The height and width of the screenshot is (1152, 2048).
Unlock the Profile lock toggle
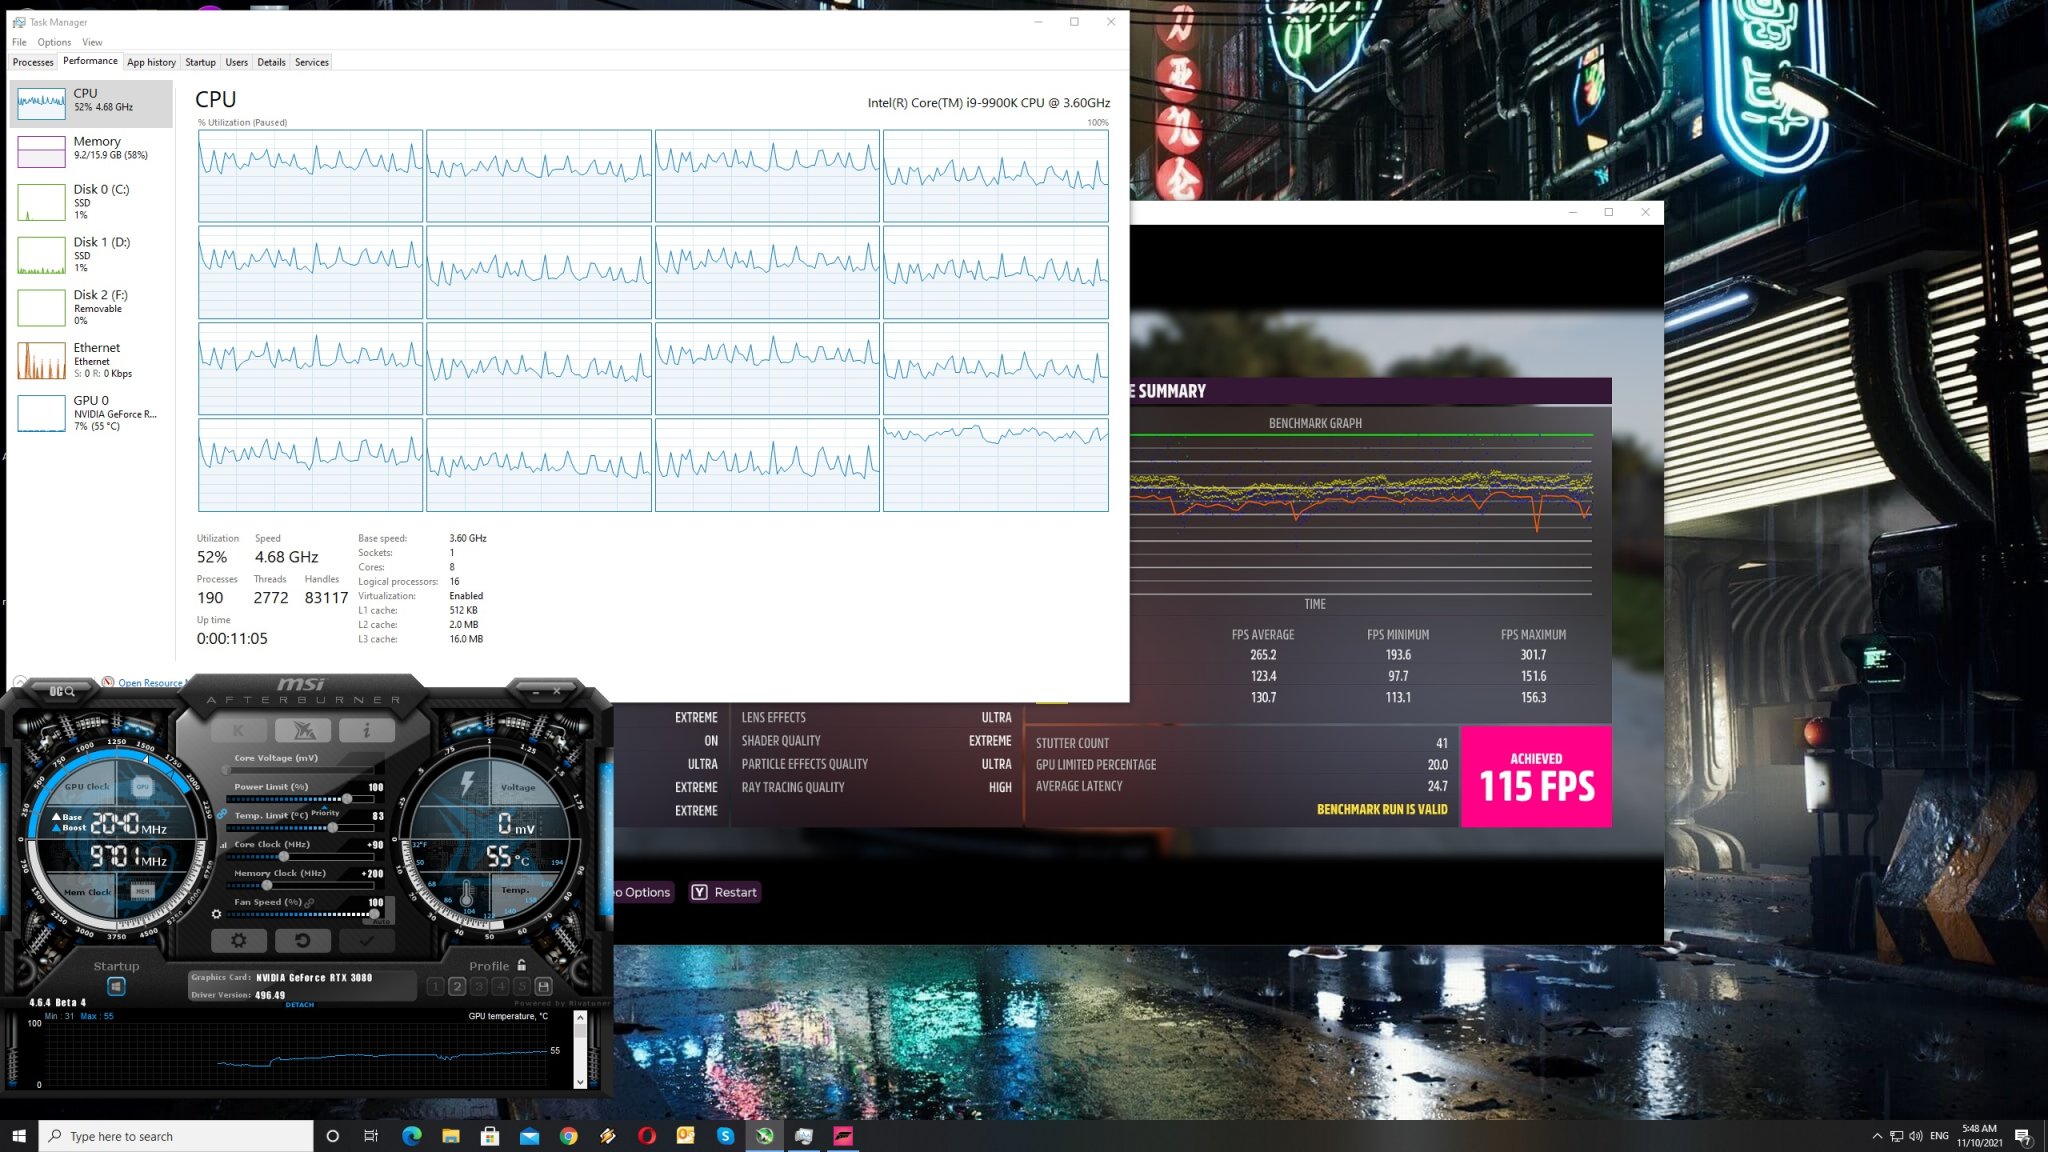click(521, 967)
